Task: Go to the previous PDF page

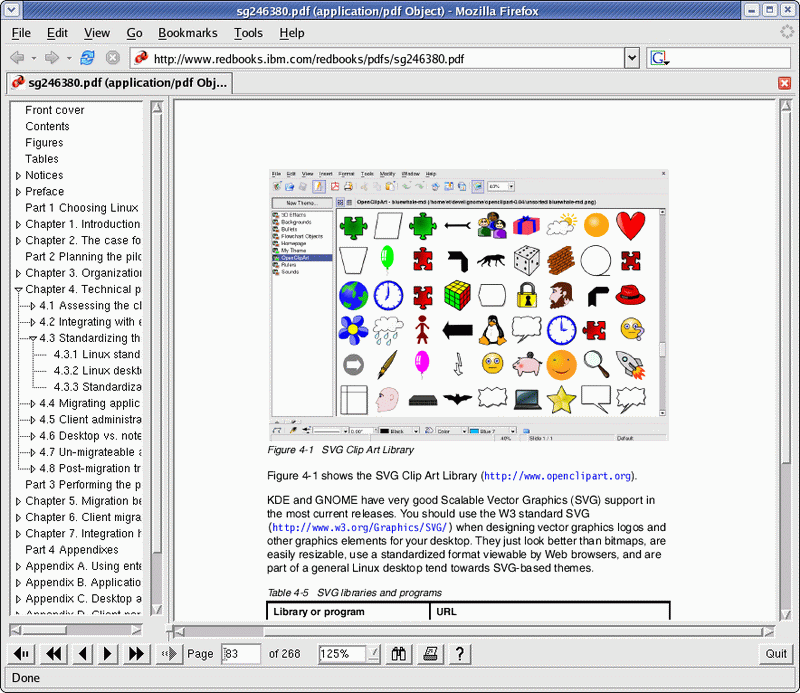Action: 83,654
